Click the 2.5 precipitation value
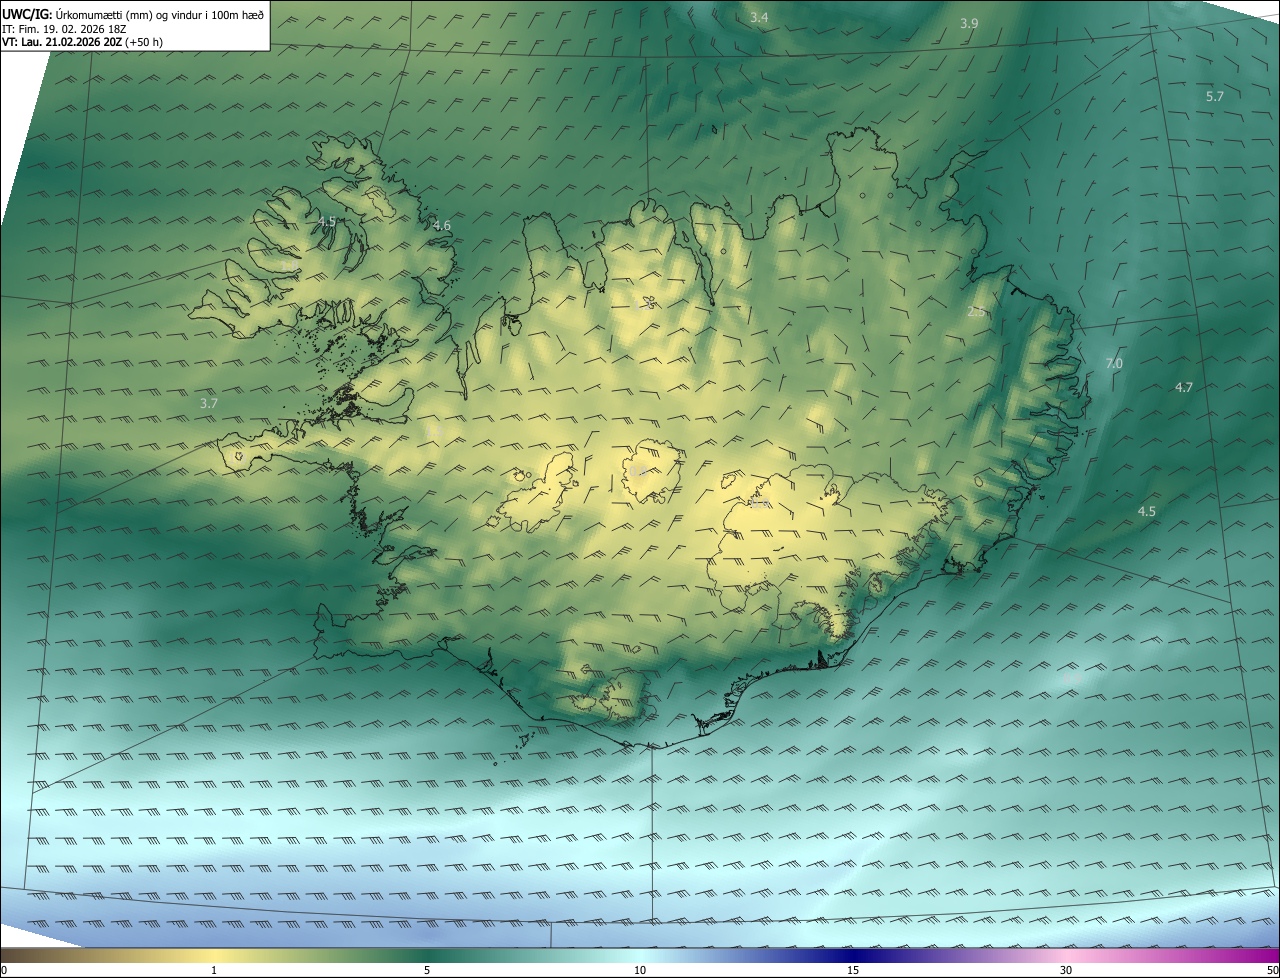 point(977,312)
